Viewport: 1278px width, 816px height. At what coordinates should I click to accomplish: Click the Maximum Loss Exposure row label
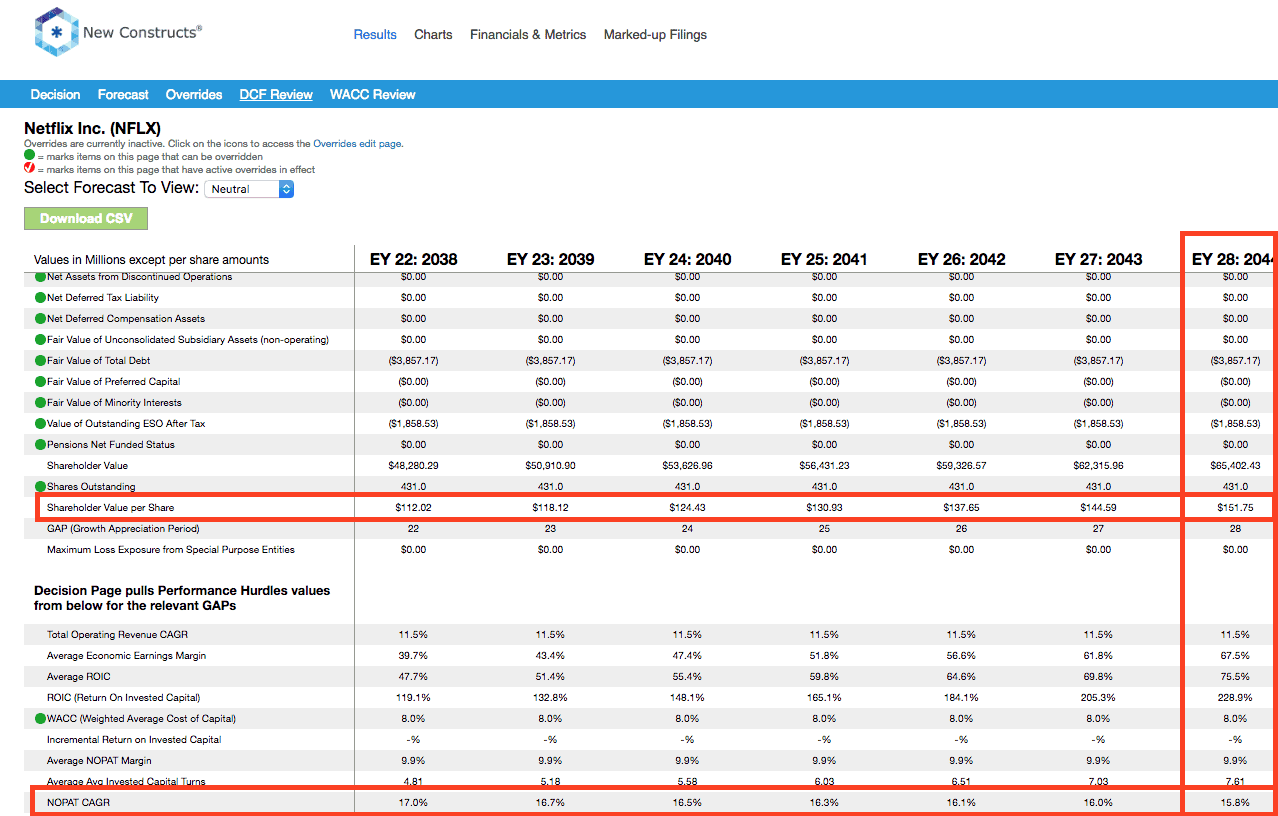point(171,550)
